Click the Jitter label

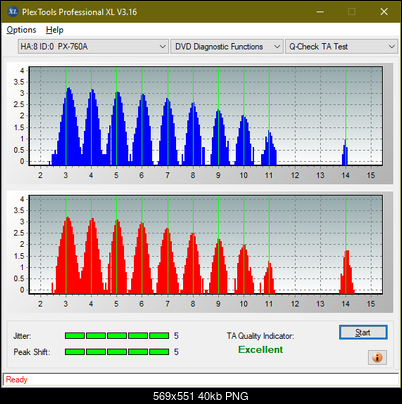tap(22, 336)
